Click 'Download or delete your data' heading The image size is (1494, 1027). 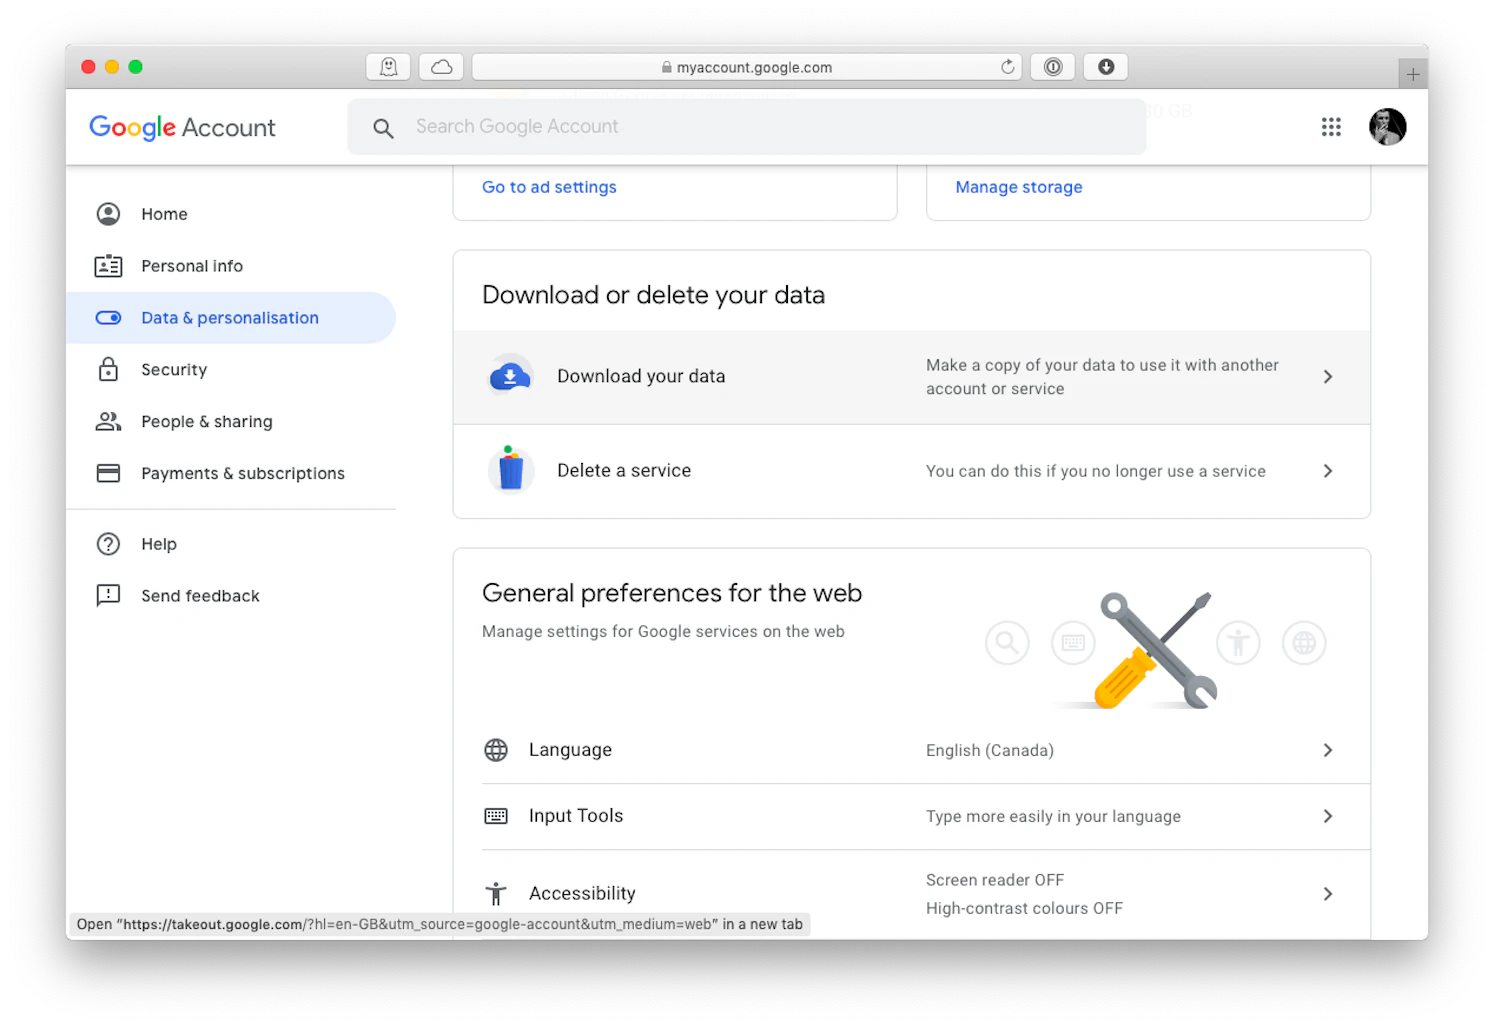(654, 295)
